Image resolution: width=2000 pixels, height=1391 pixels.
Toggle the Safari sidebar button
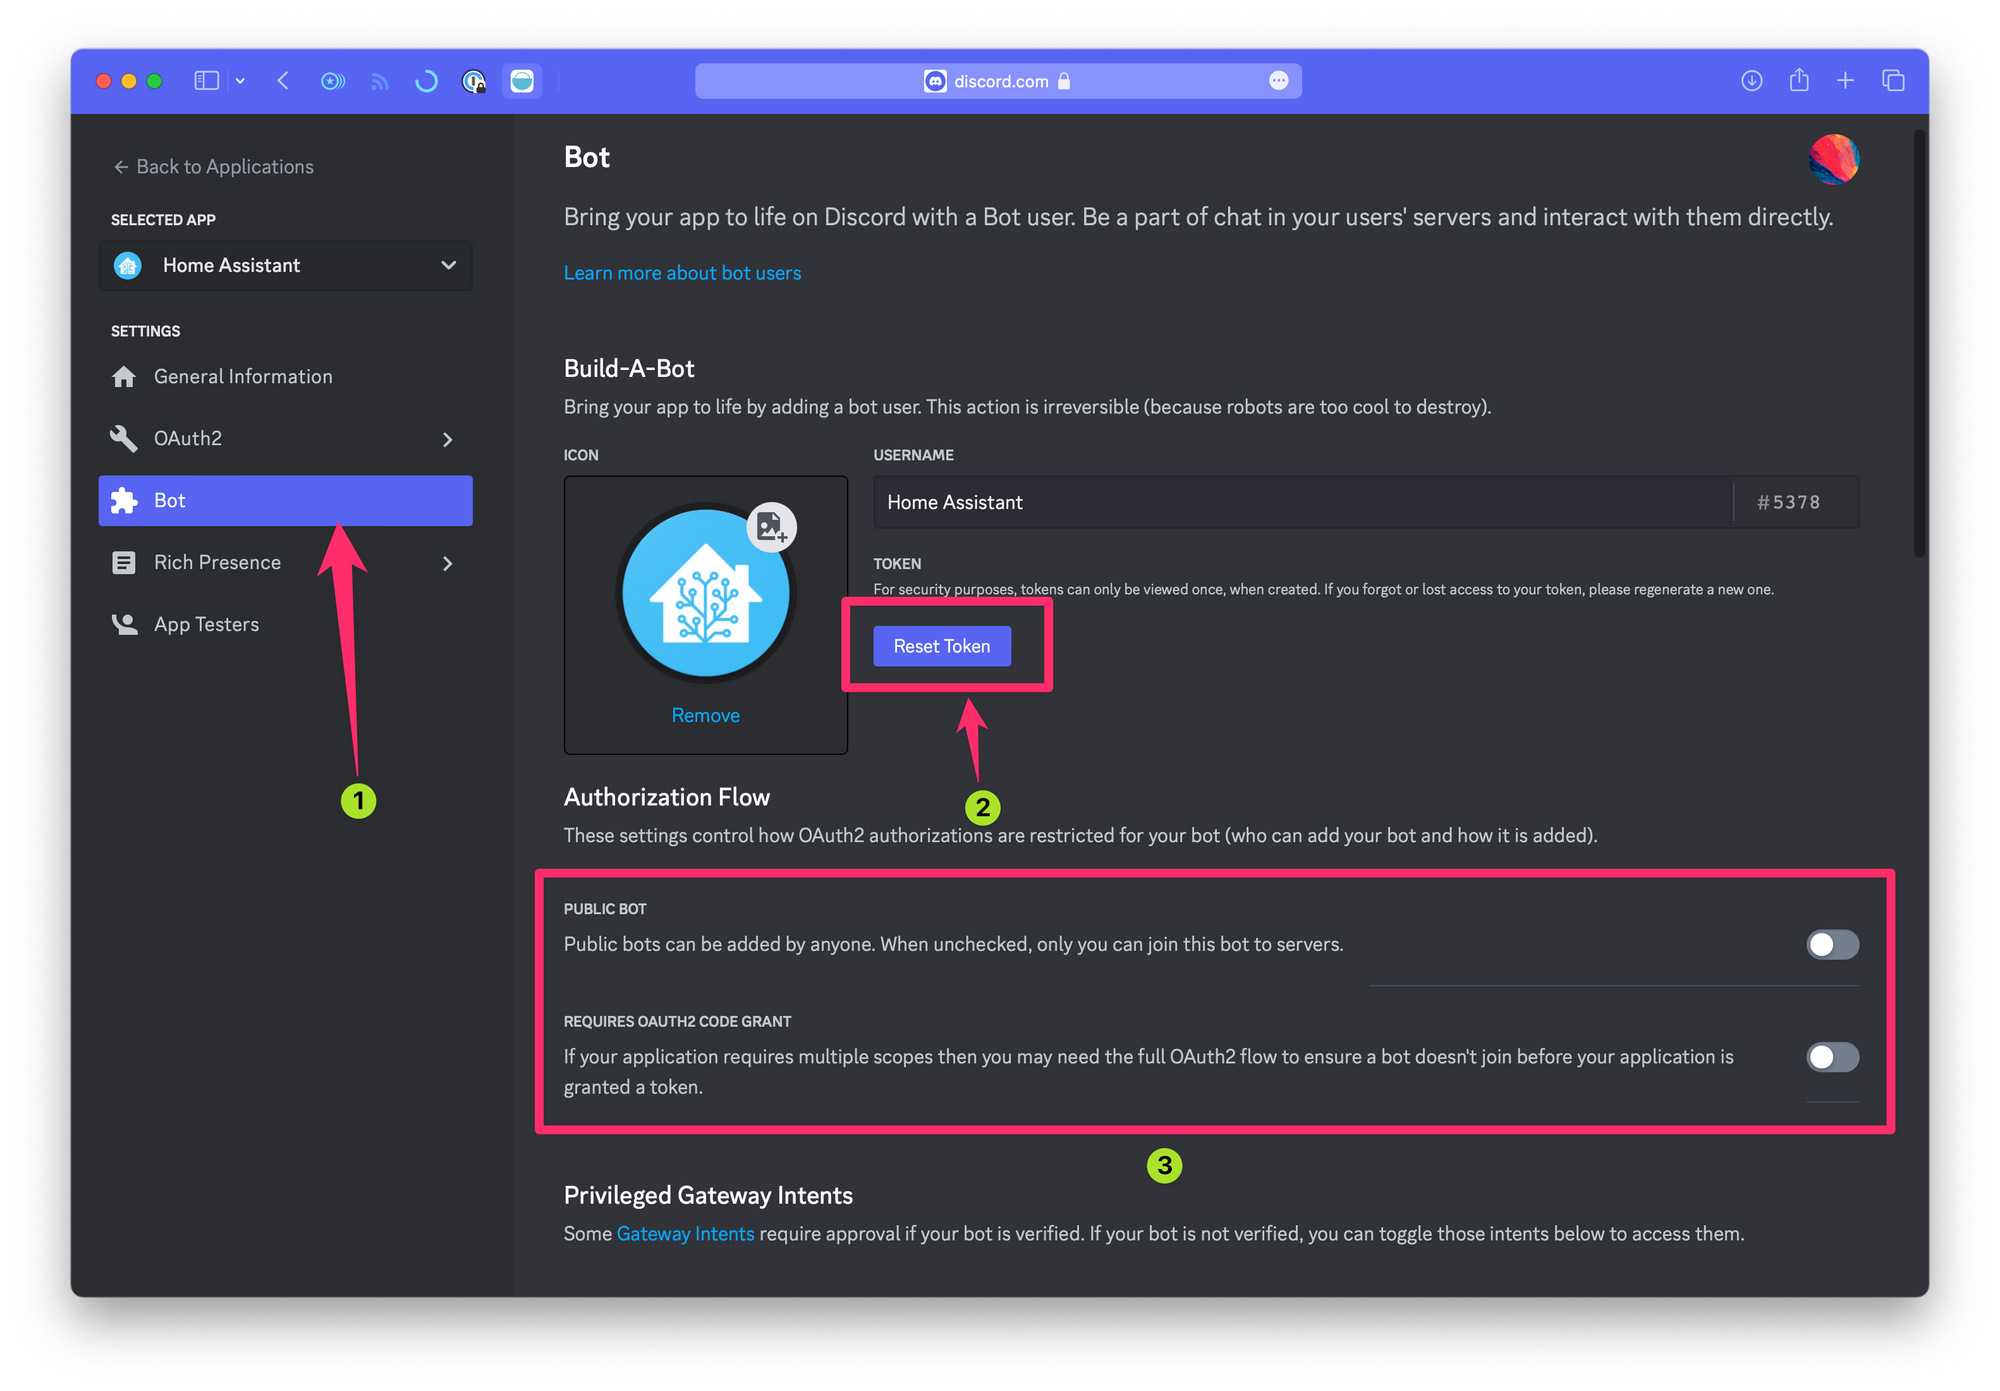pos(206,81)
